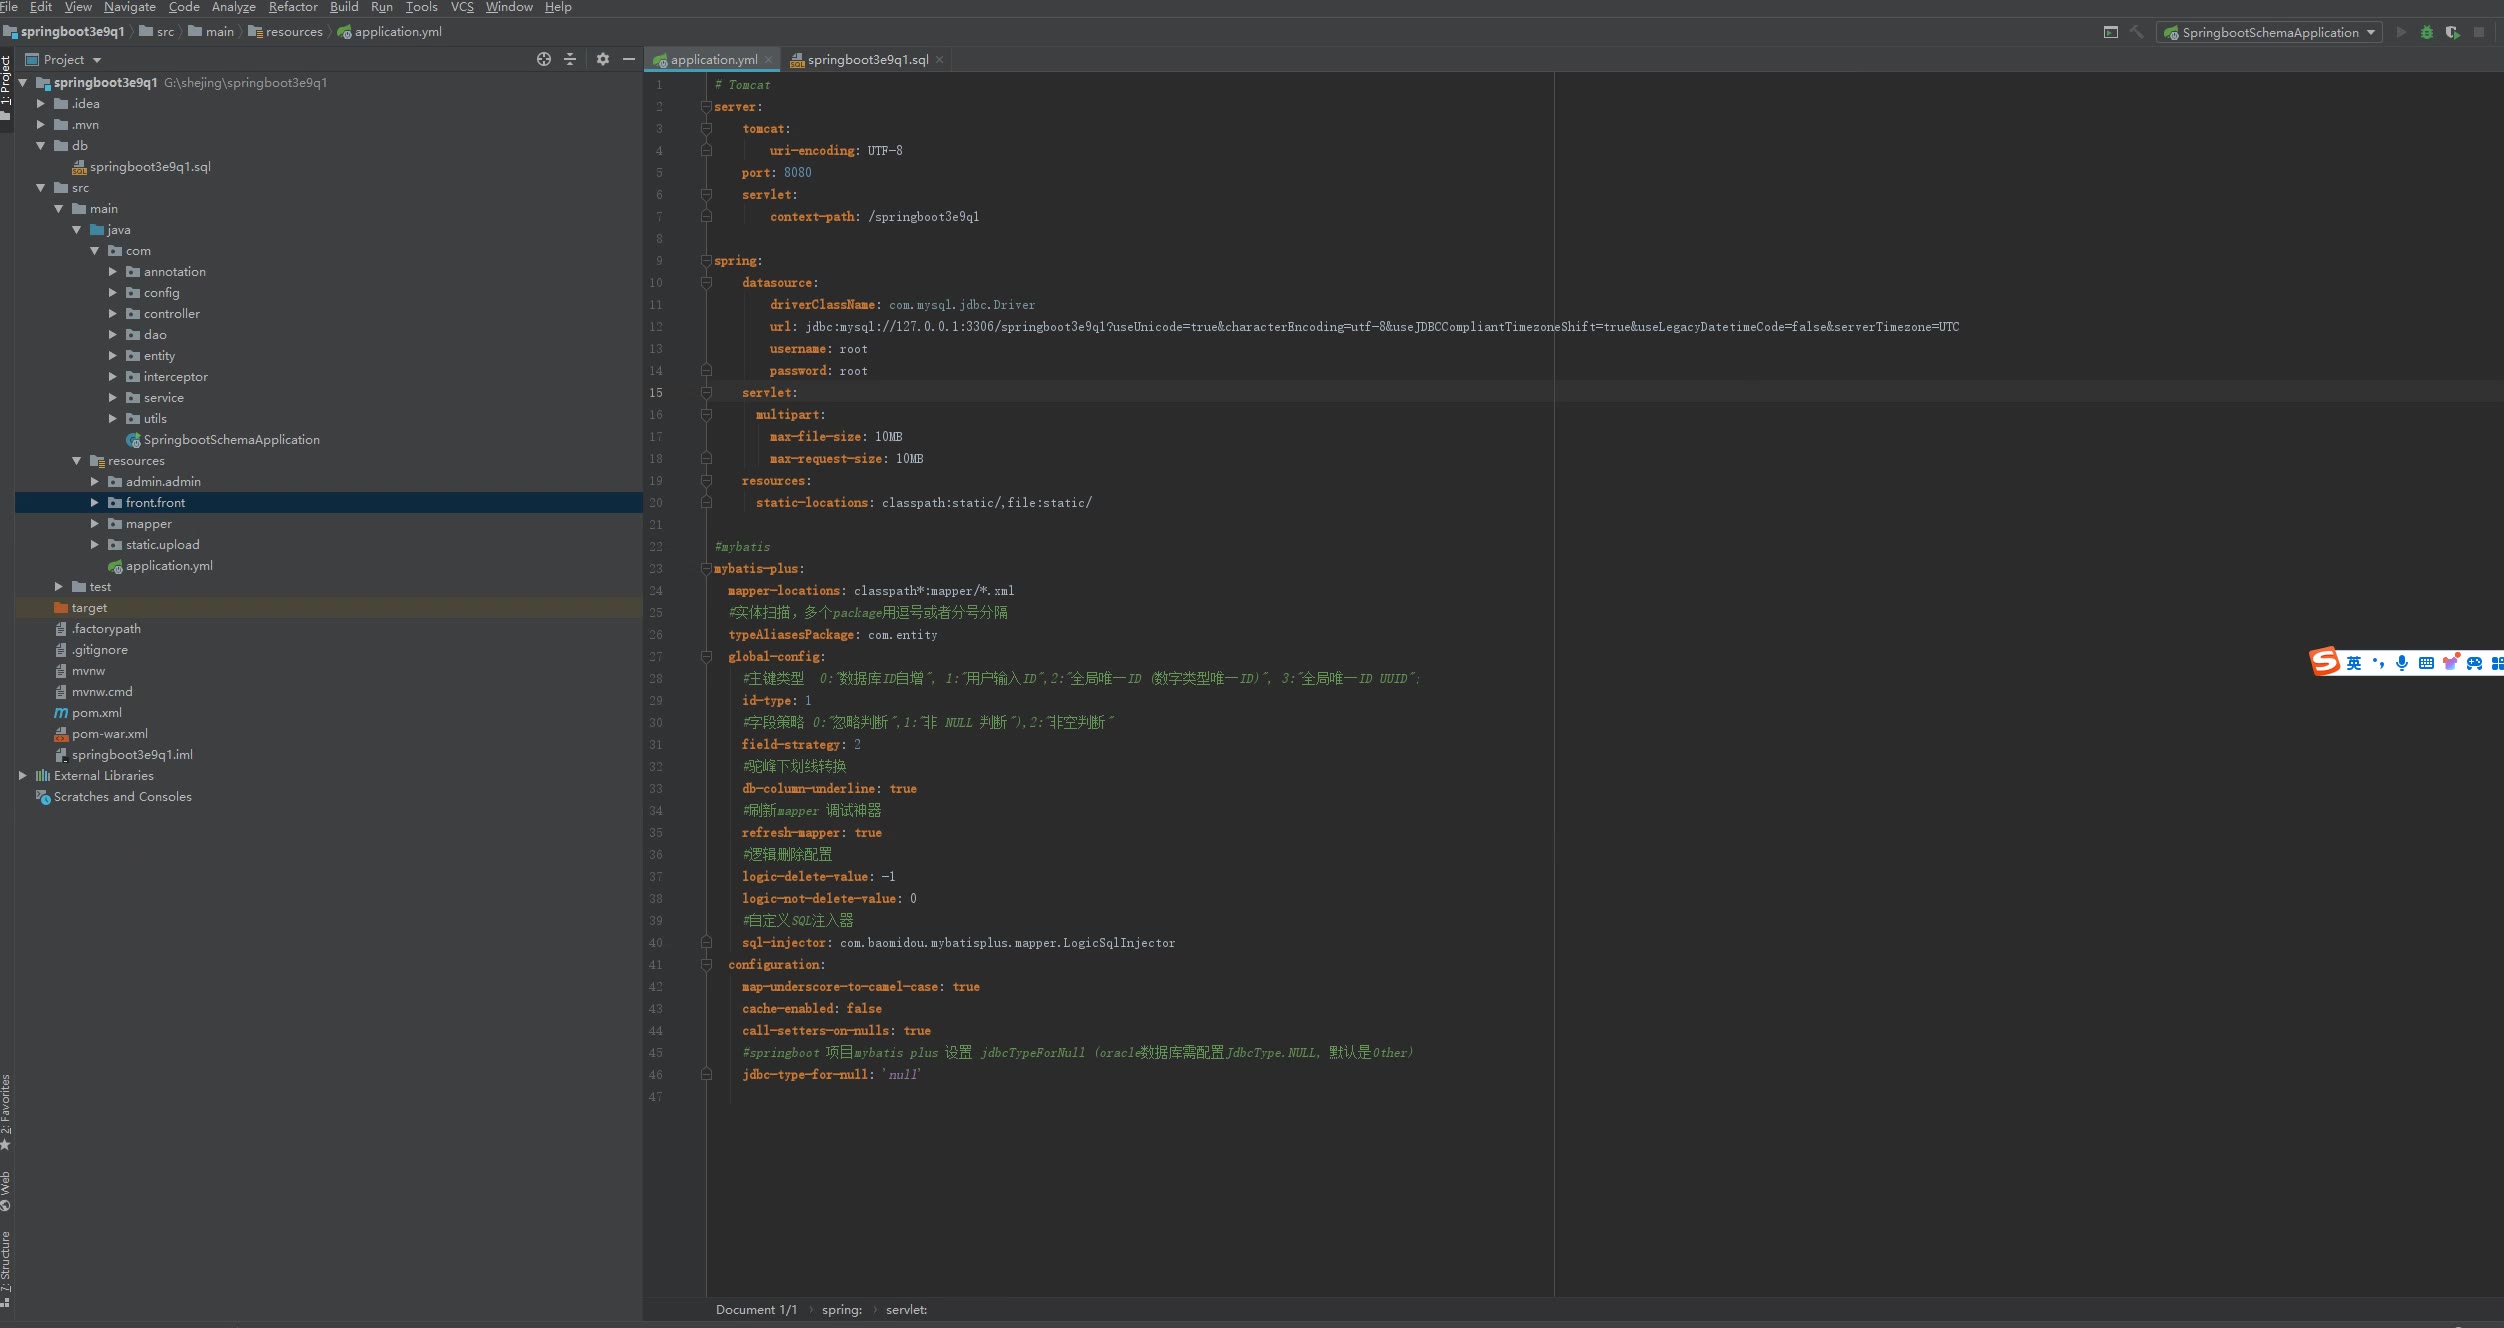Select Scratches and Consoles node
This screenshot has height=1328, width=2504.
click(122, 796)
